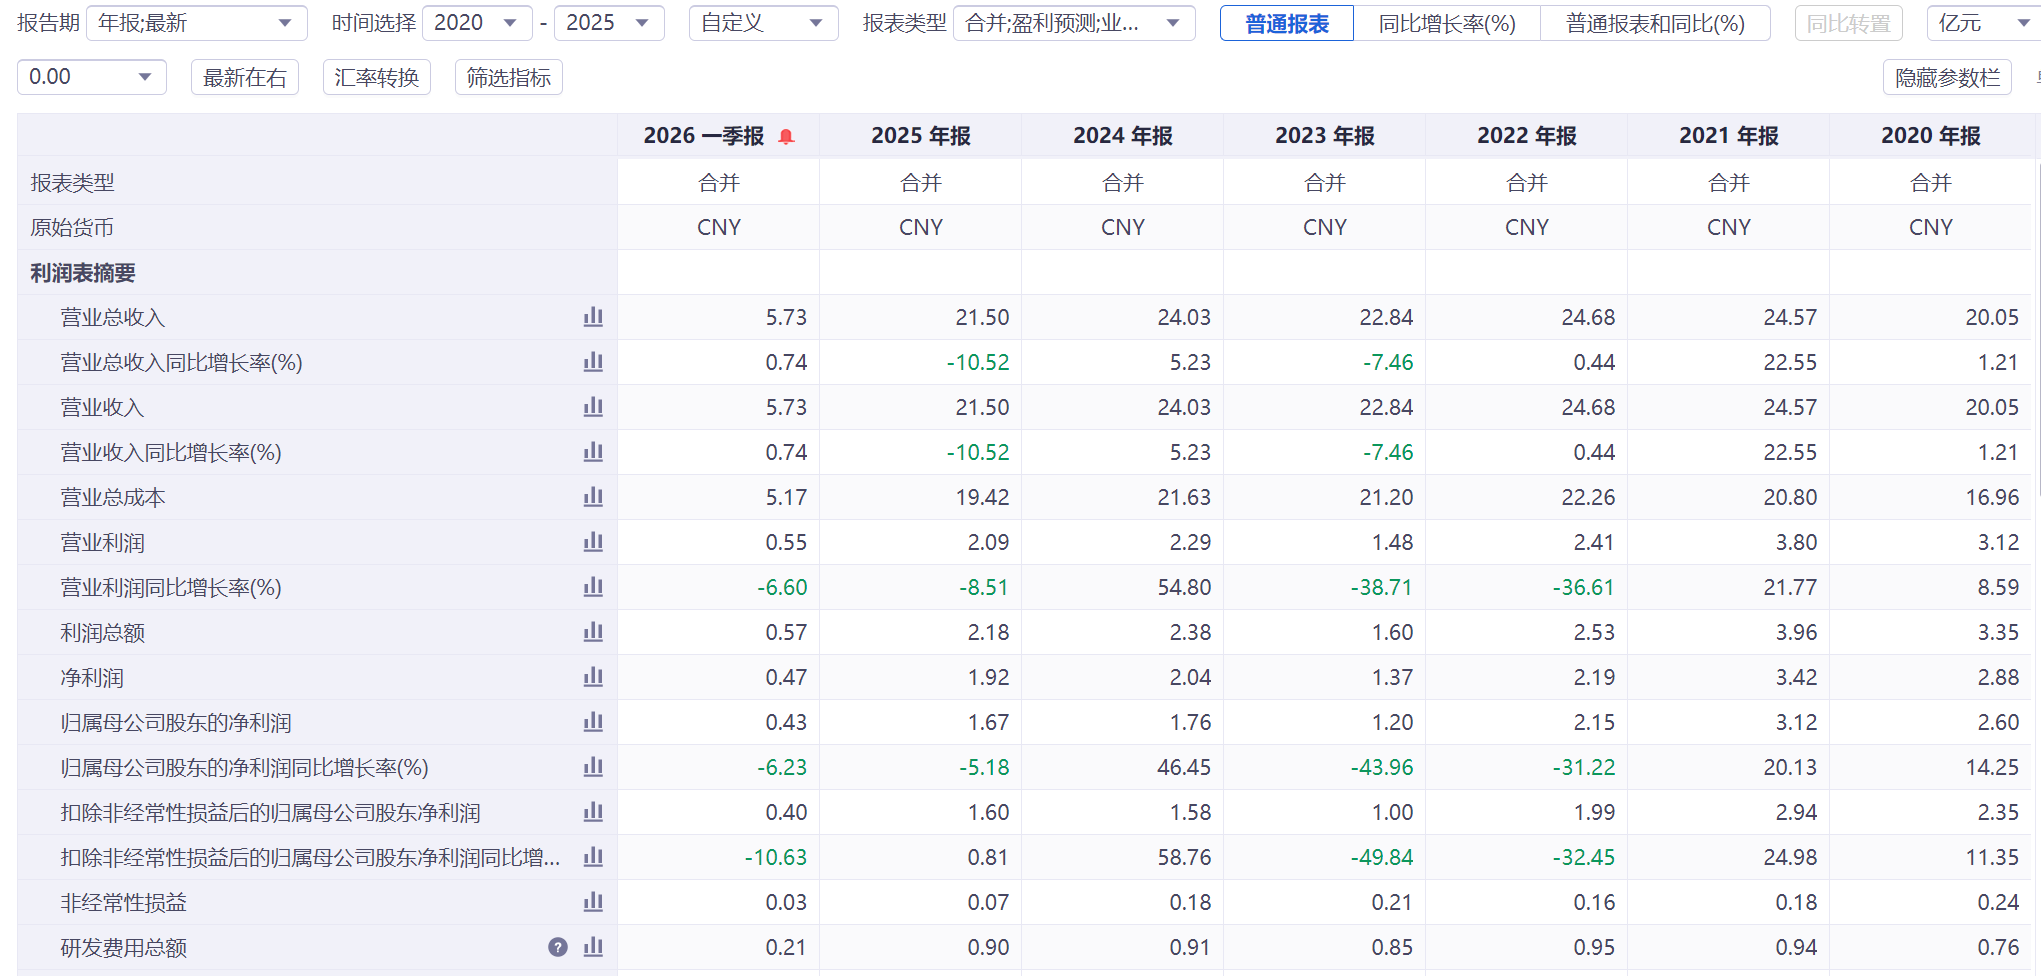Select the 2023 年报 column header
This screenshot has width=2041, height=976.
1325,136
